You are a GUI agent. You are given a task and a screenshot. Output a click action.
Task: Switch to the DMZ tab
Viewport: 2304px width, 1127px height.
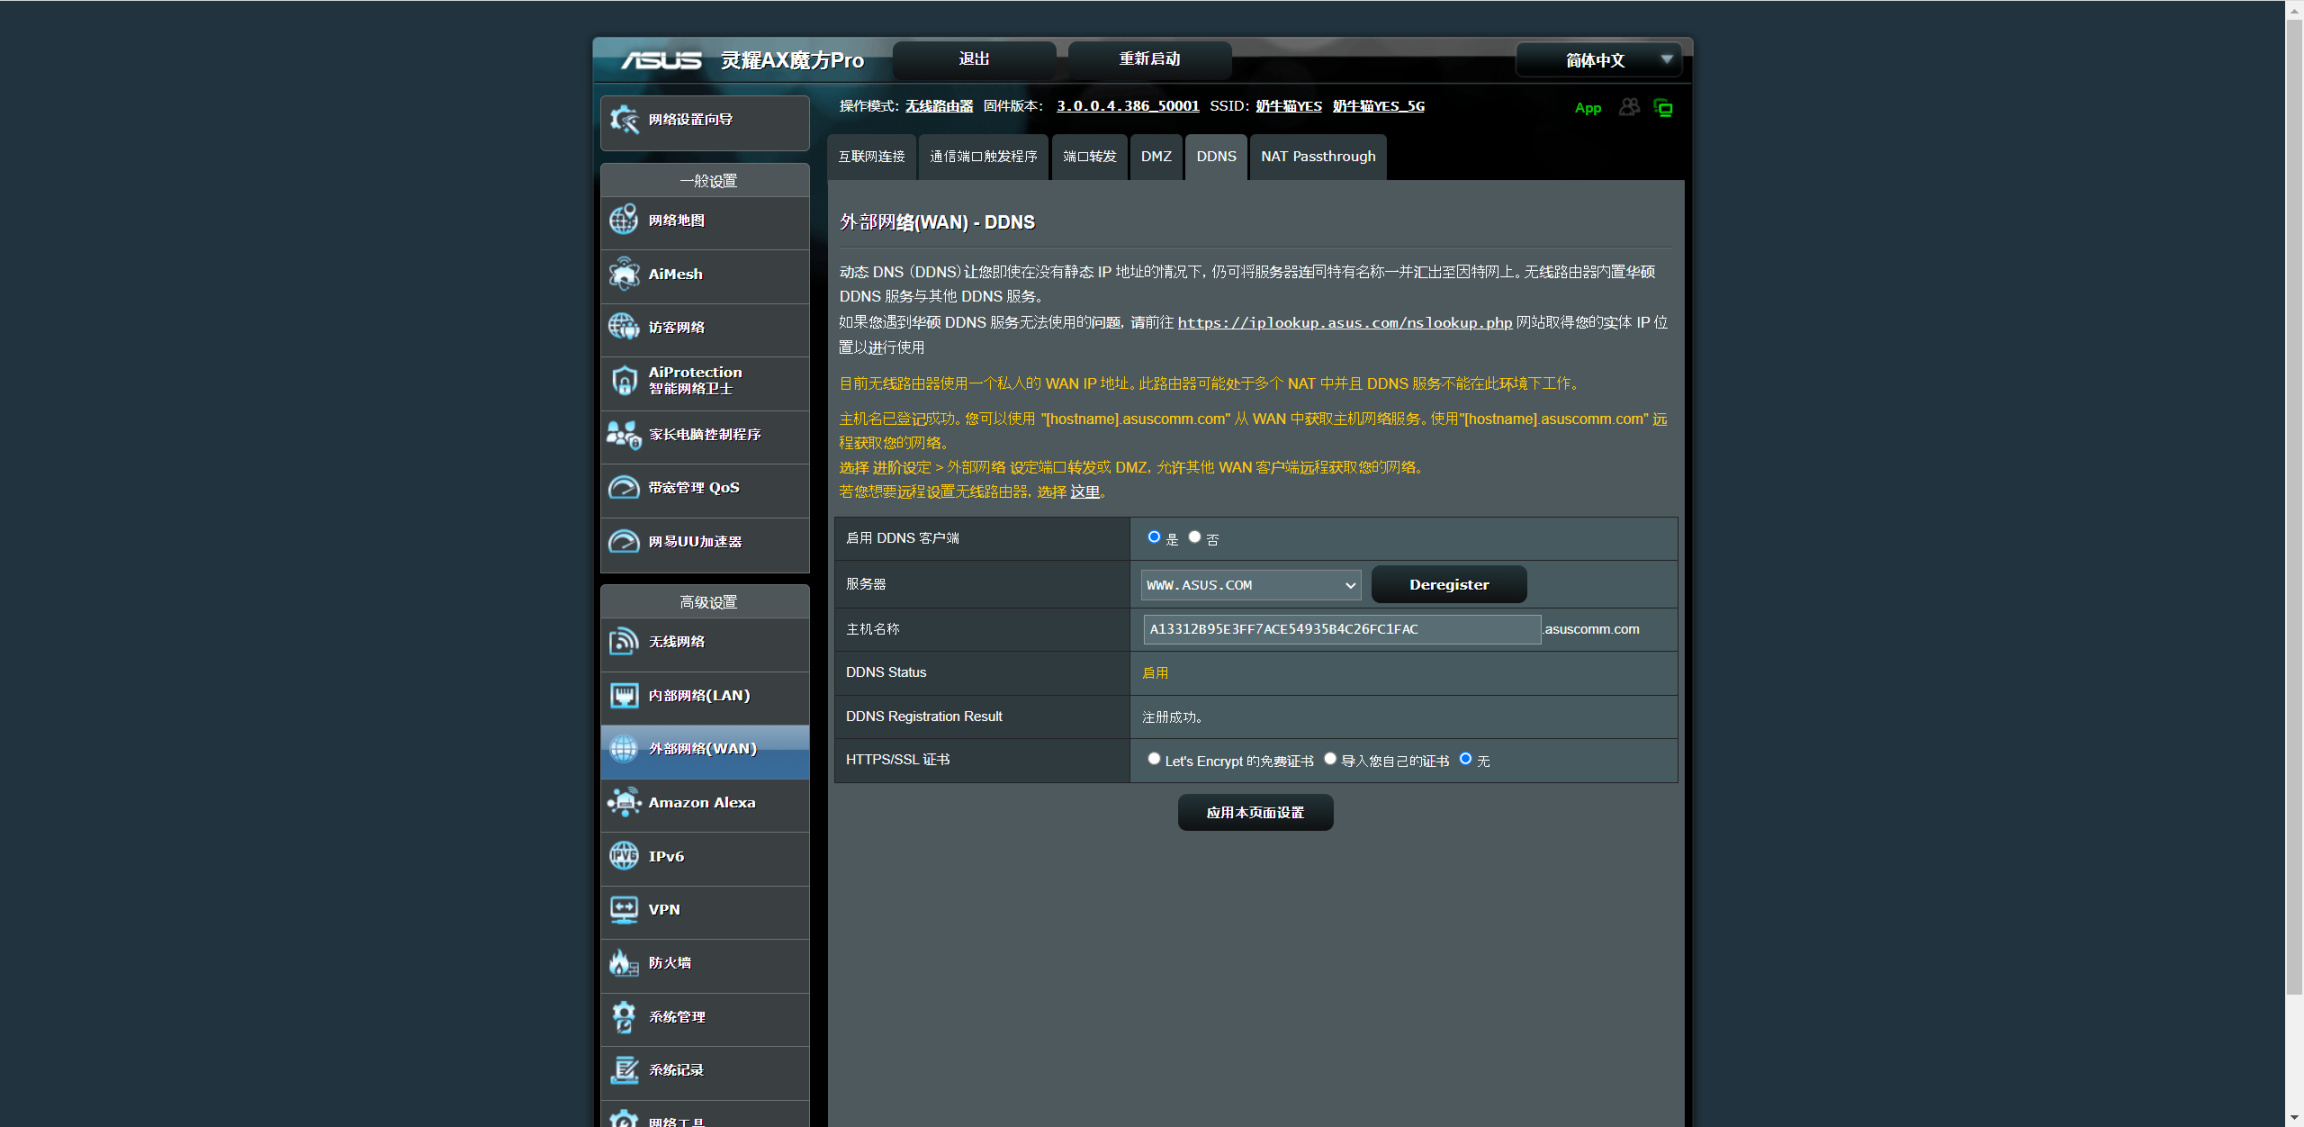1156,157
